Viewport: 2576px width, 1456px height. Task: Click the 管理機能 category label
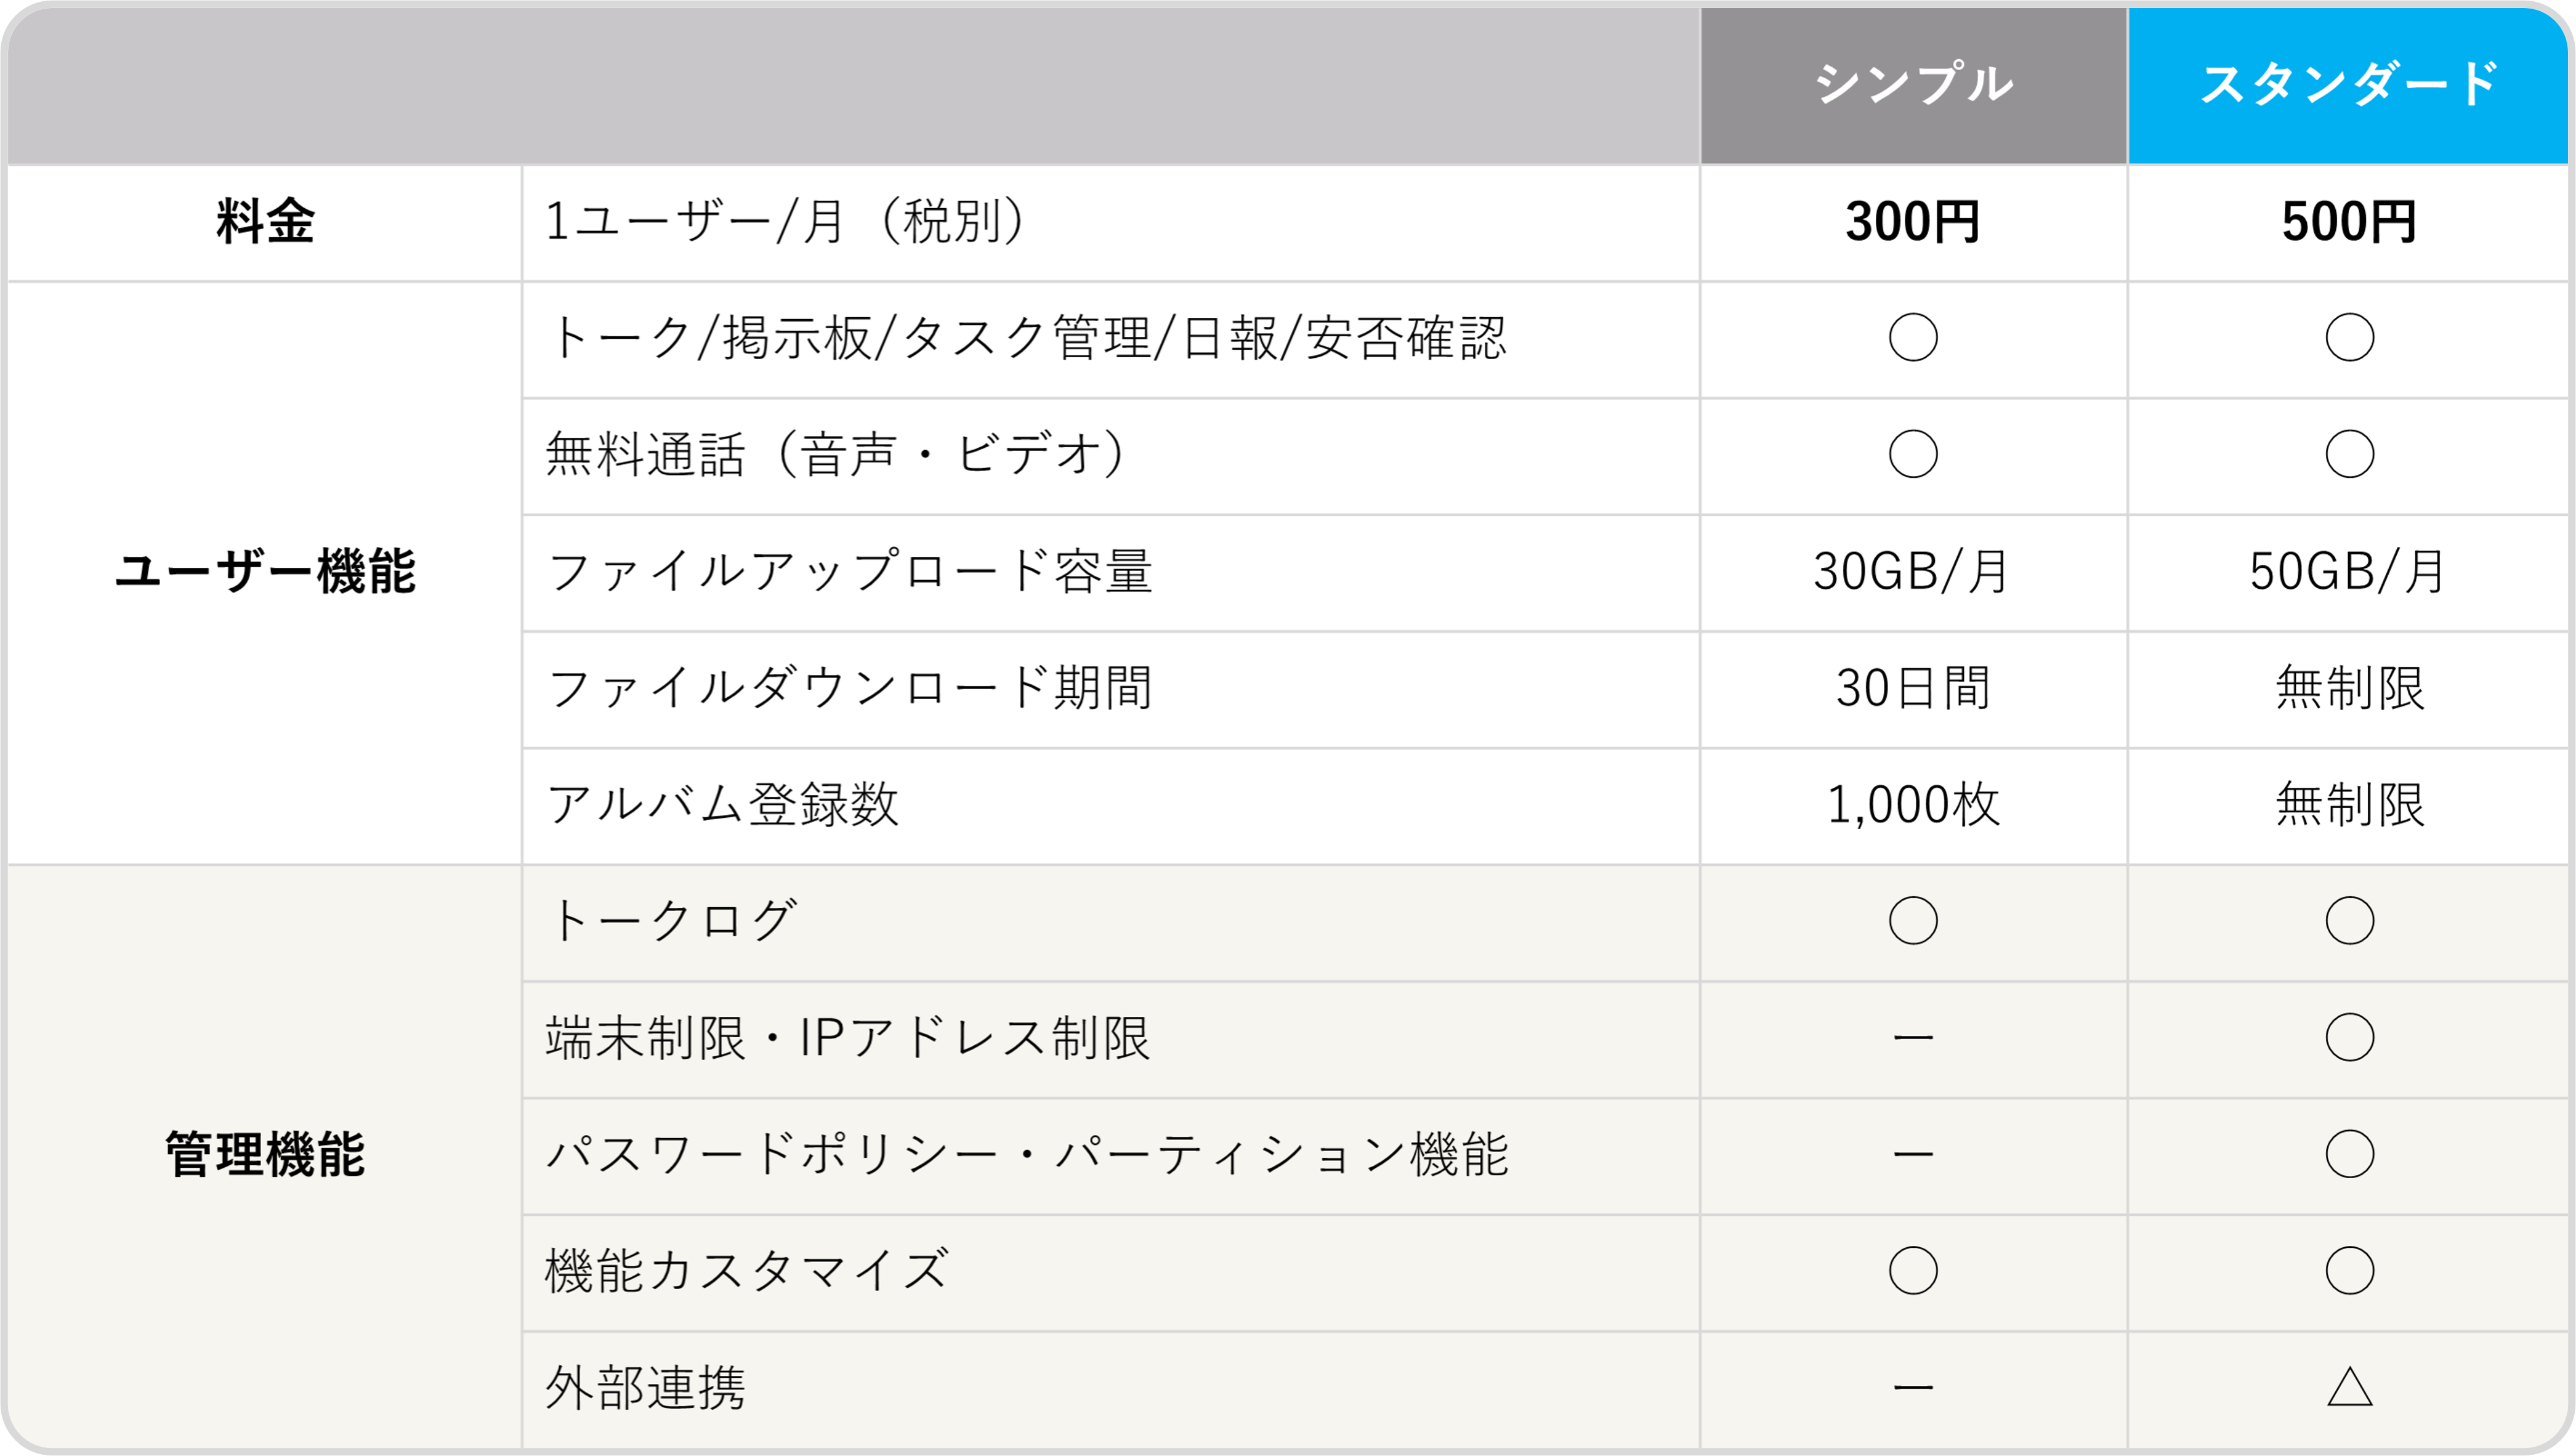(265, 1155)
